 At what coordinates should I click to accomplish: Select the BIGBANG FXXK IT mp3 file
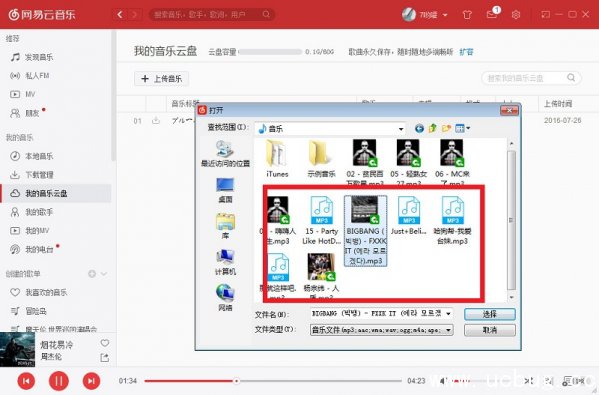tap(366, 230)
